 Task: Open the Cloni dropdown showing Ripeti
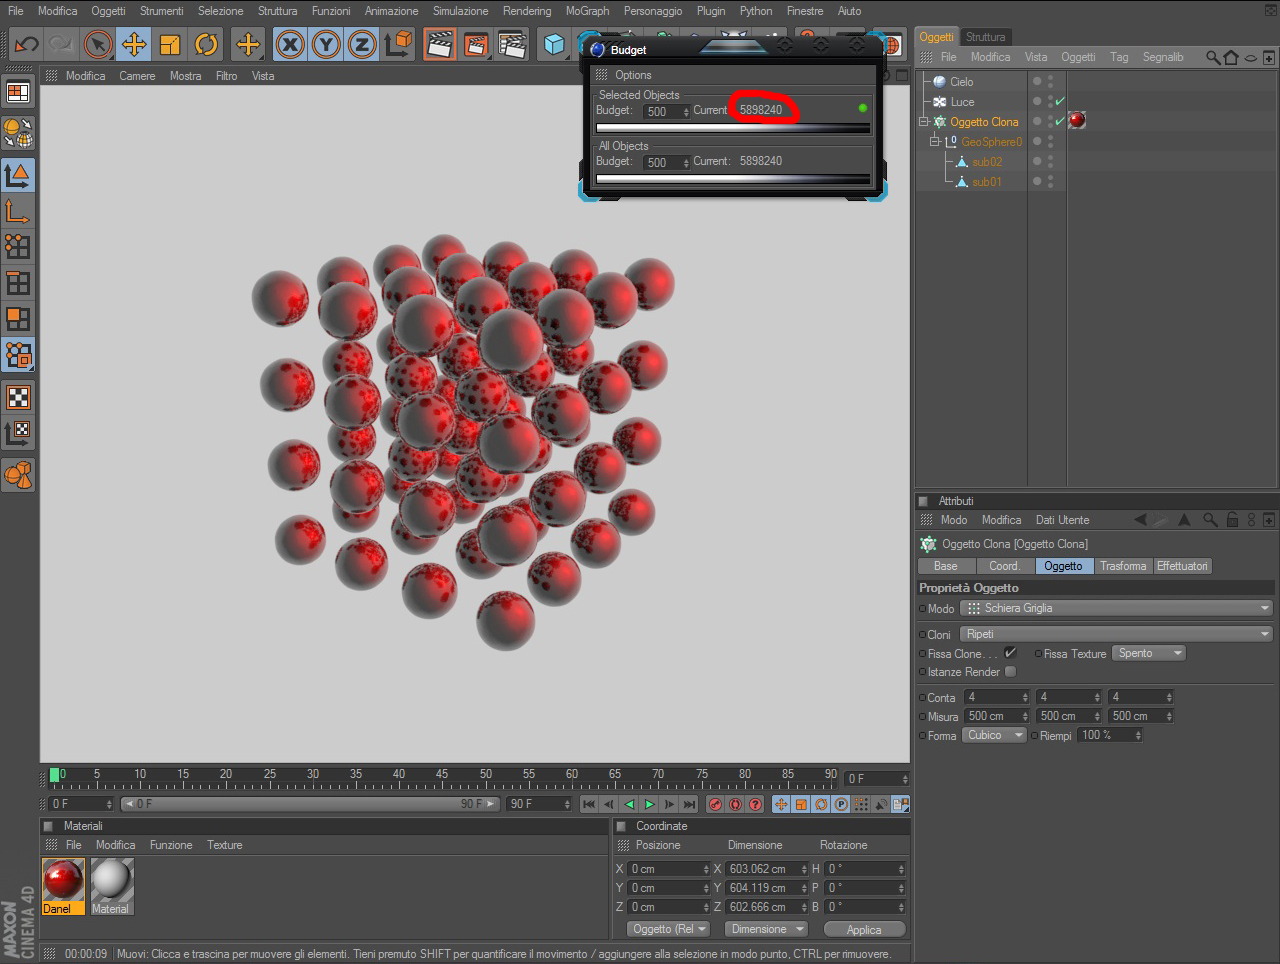1117,634
